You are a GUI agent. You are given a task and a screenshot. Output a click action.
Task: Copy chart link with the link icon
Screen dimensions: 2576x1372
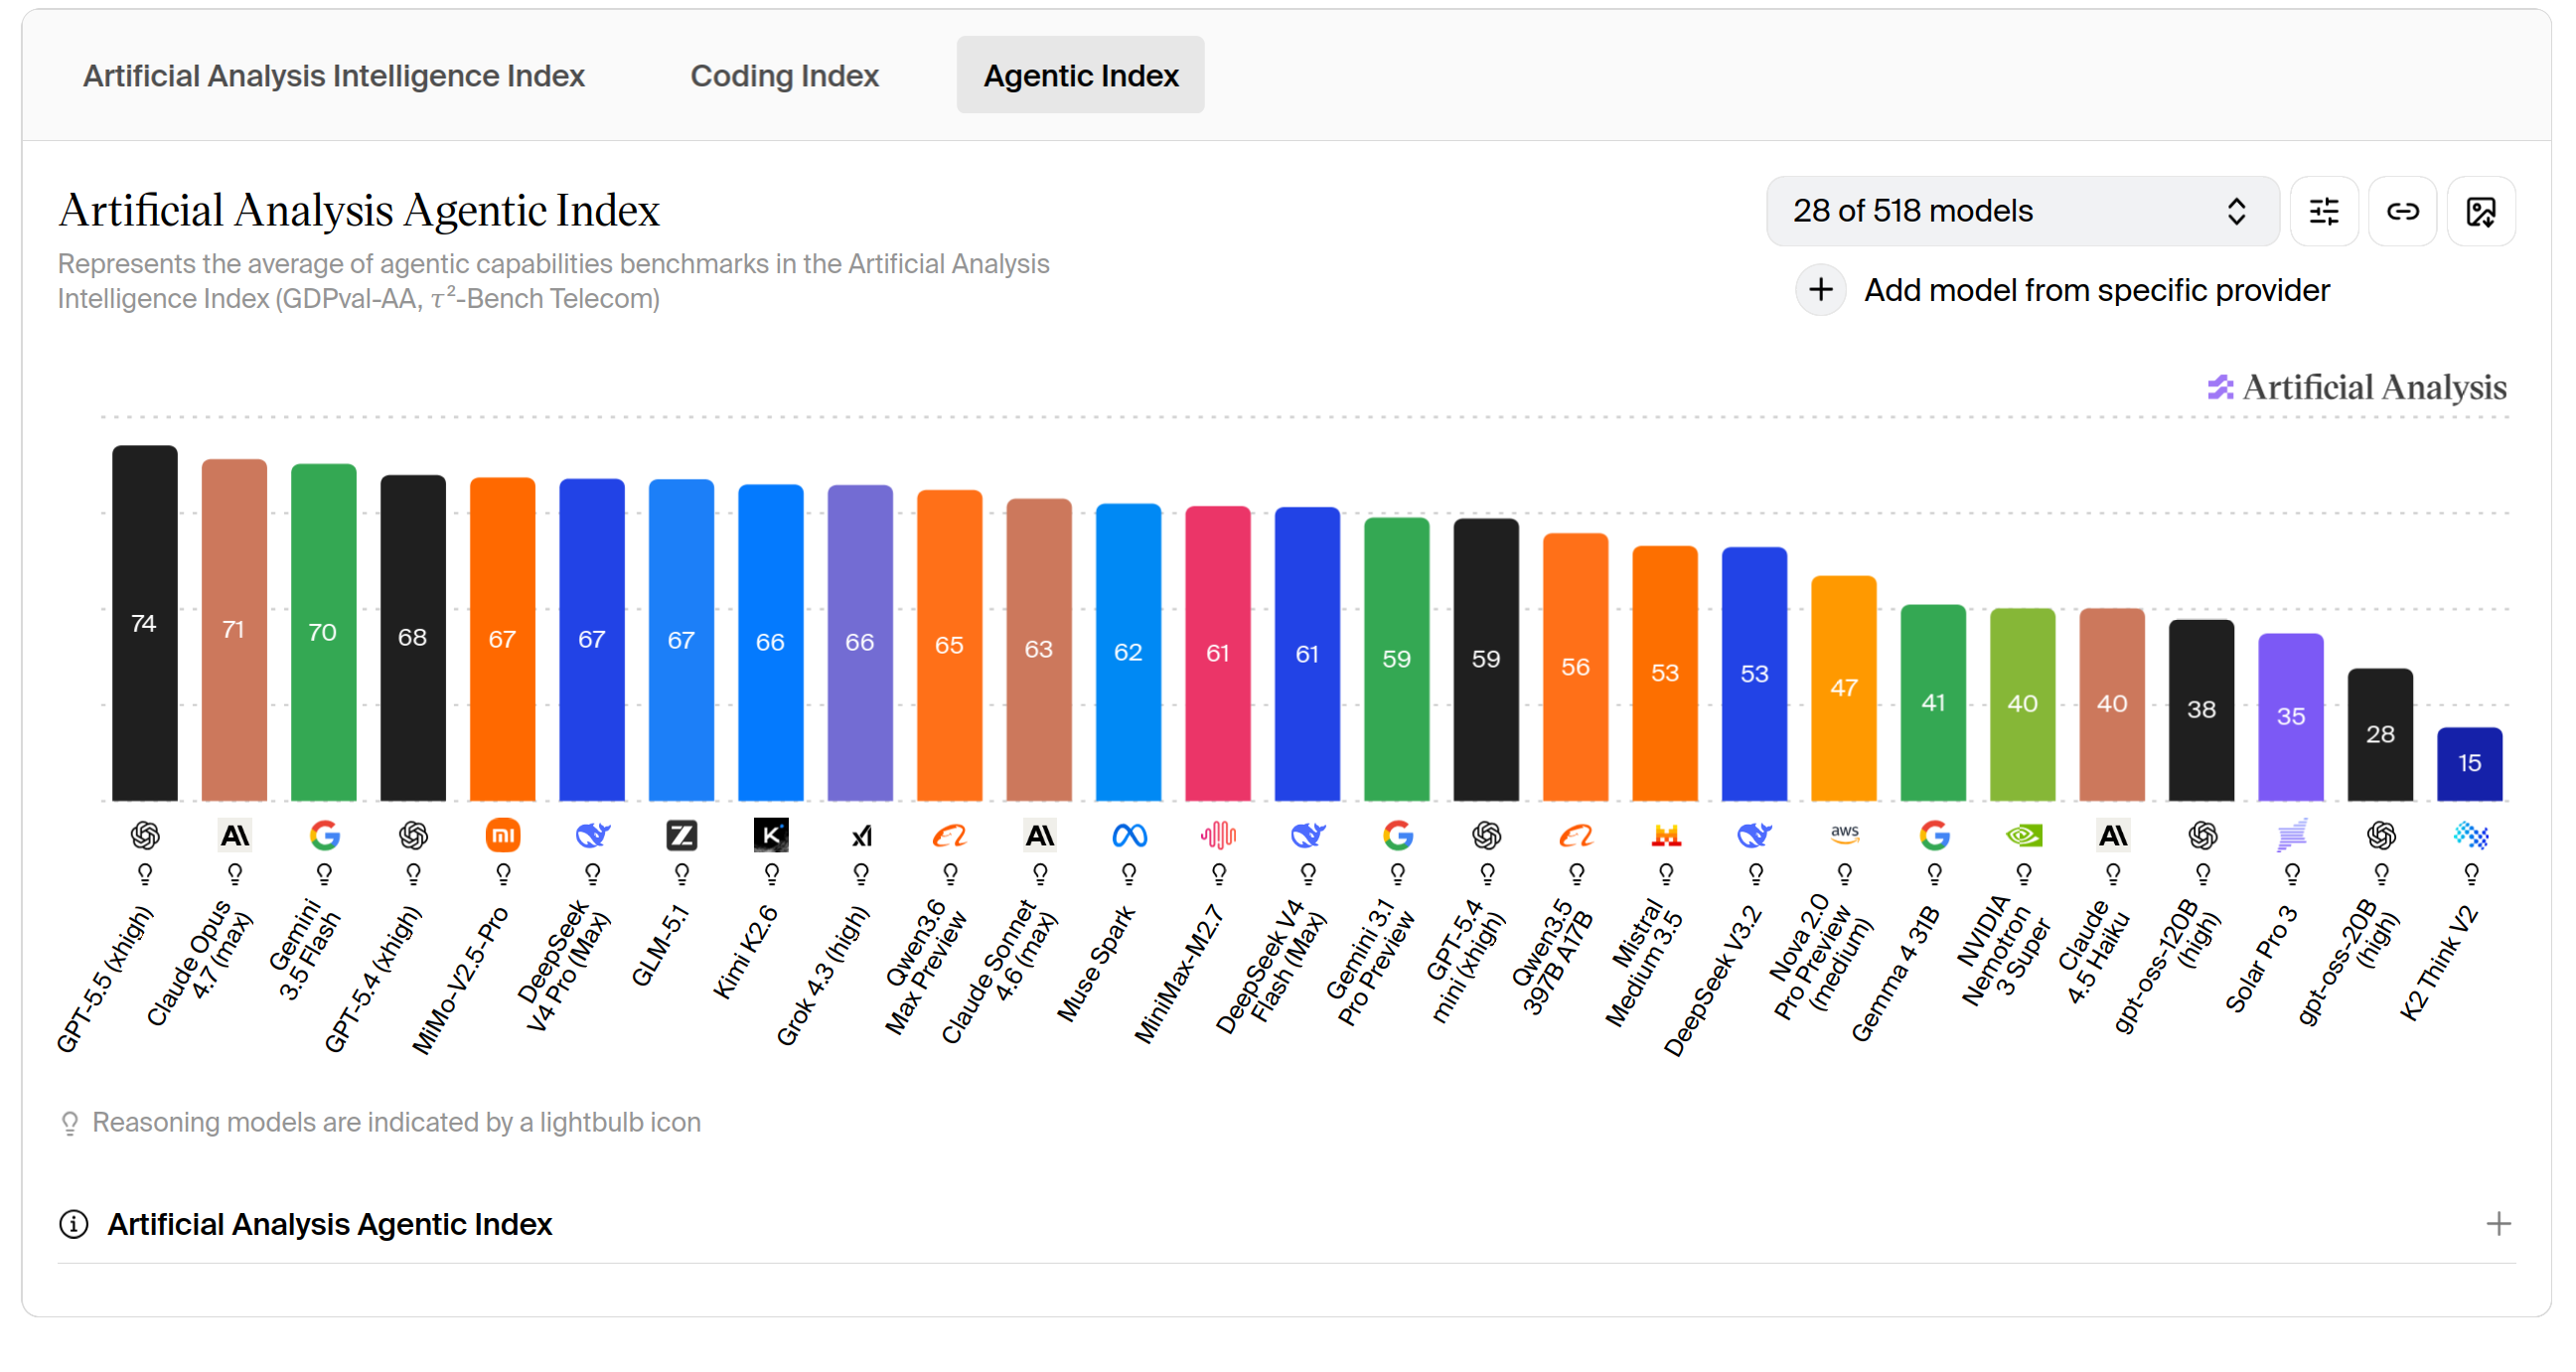pos(2402,211)
